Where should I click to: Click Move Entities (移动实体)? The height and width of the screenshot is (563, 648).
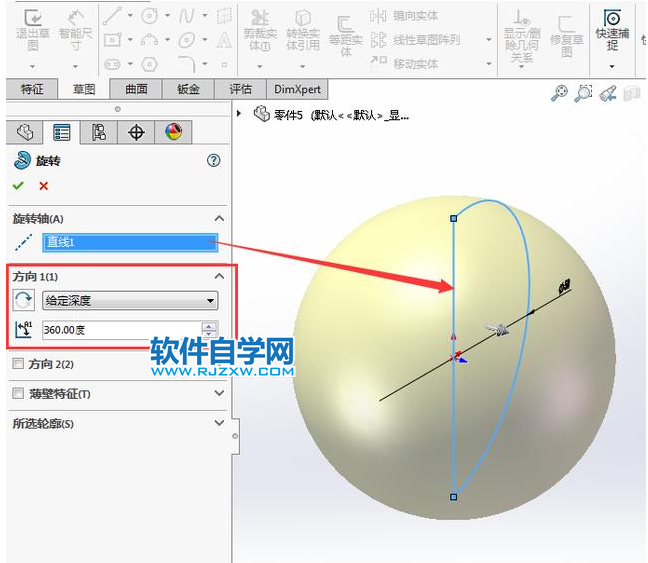(x=404, y=64)
